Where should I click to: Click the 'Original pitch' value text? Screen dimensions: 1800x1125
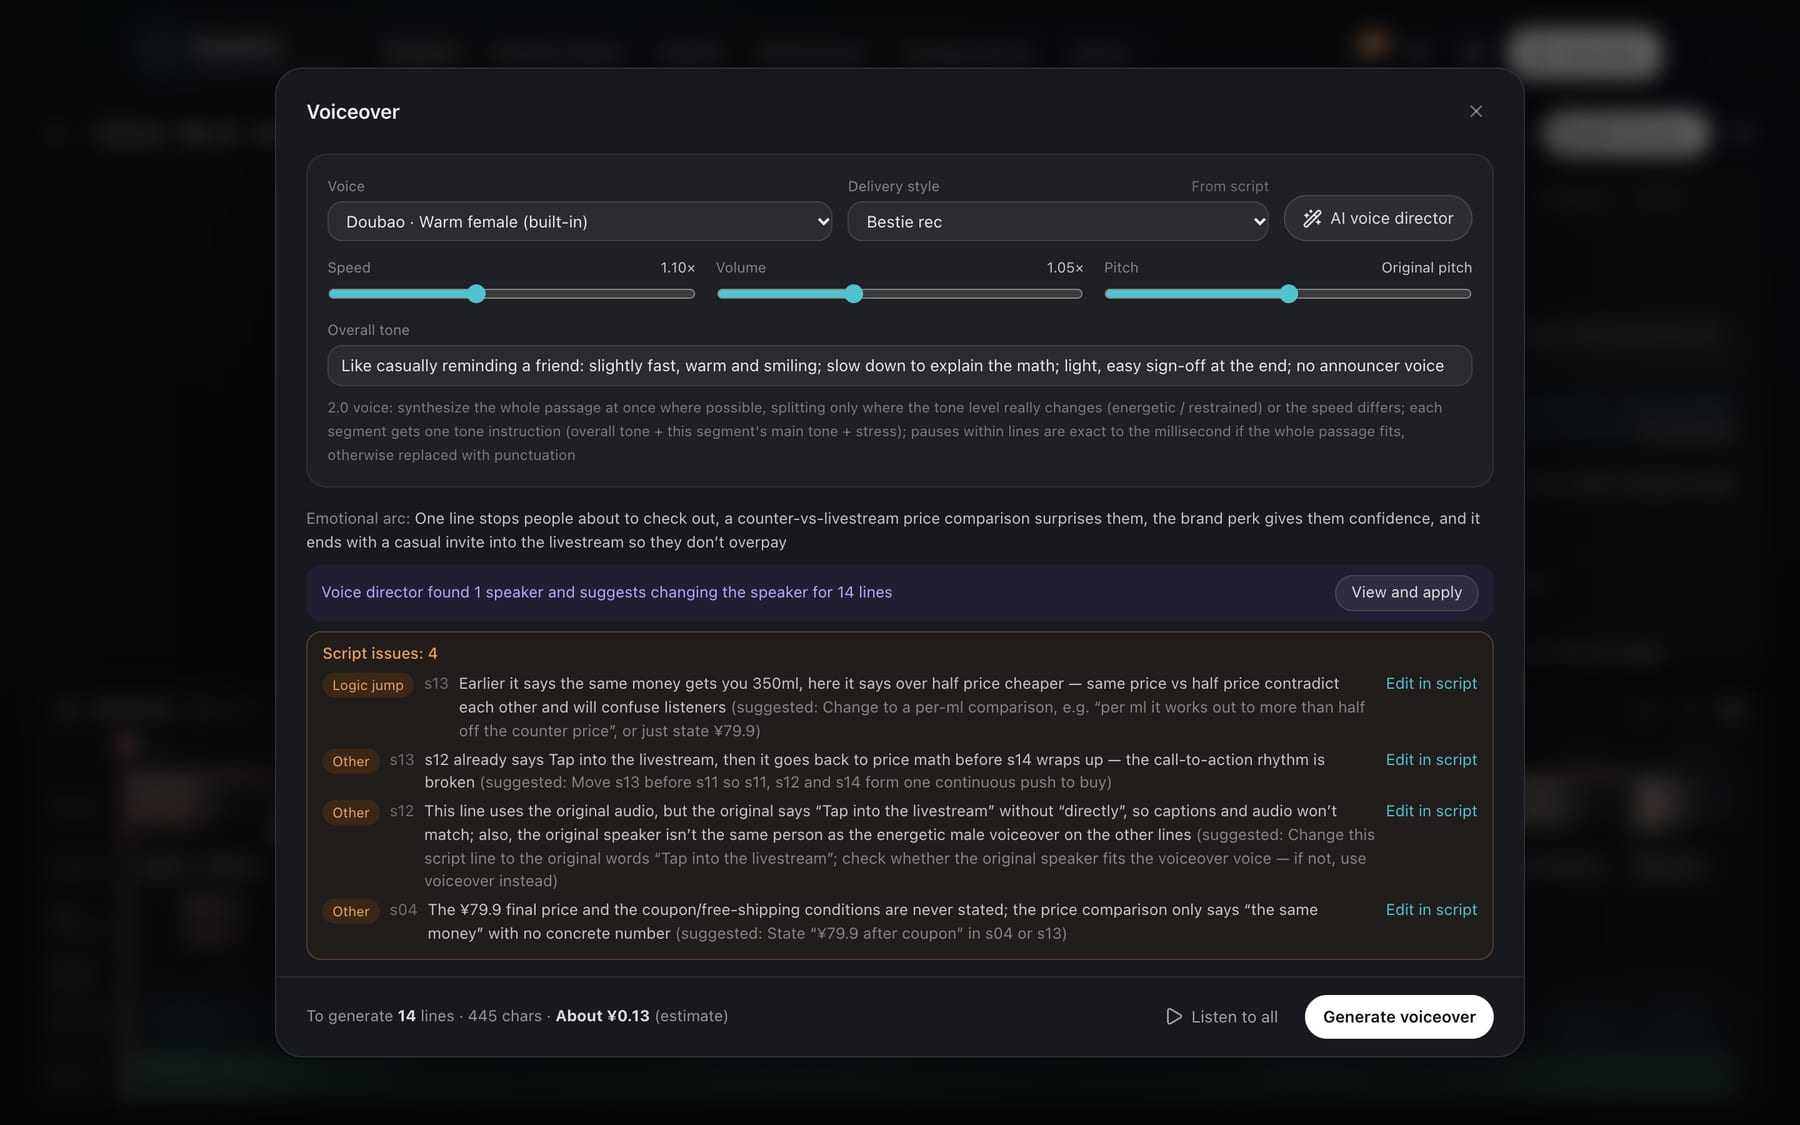(1426, 267)
